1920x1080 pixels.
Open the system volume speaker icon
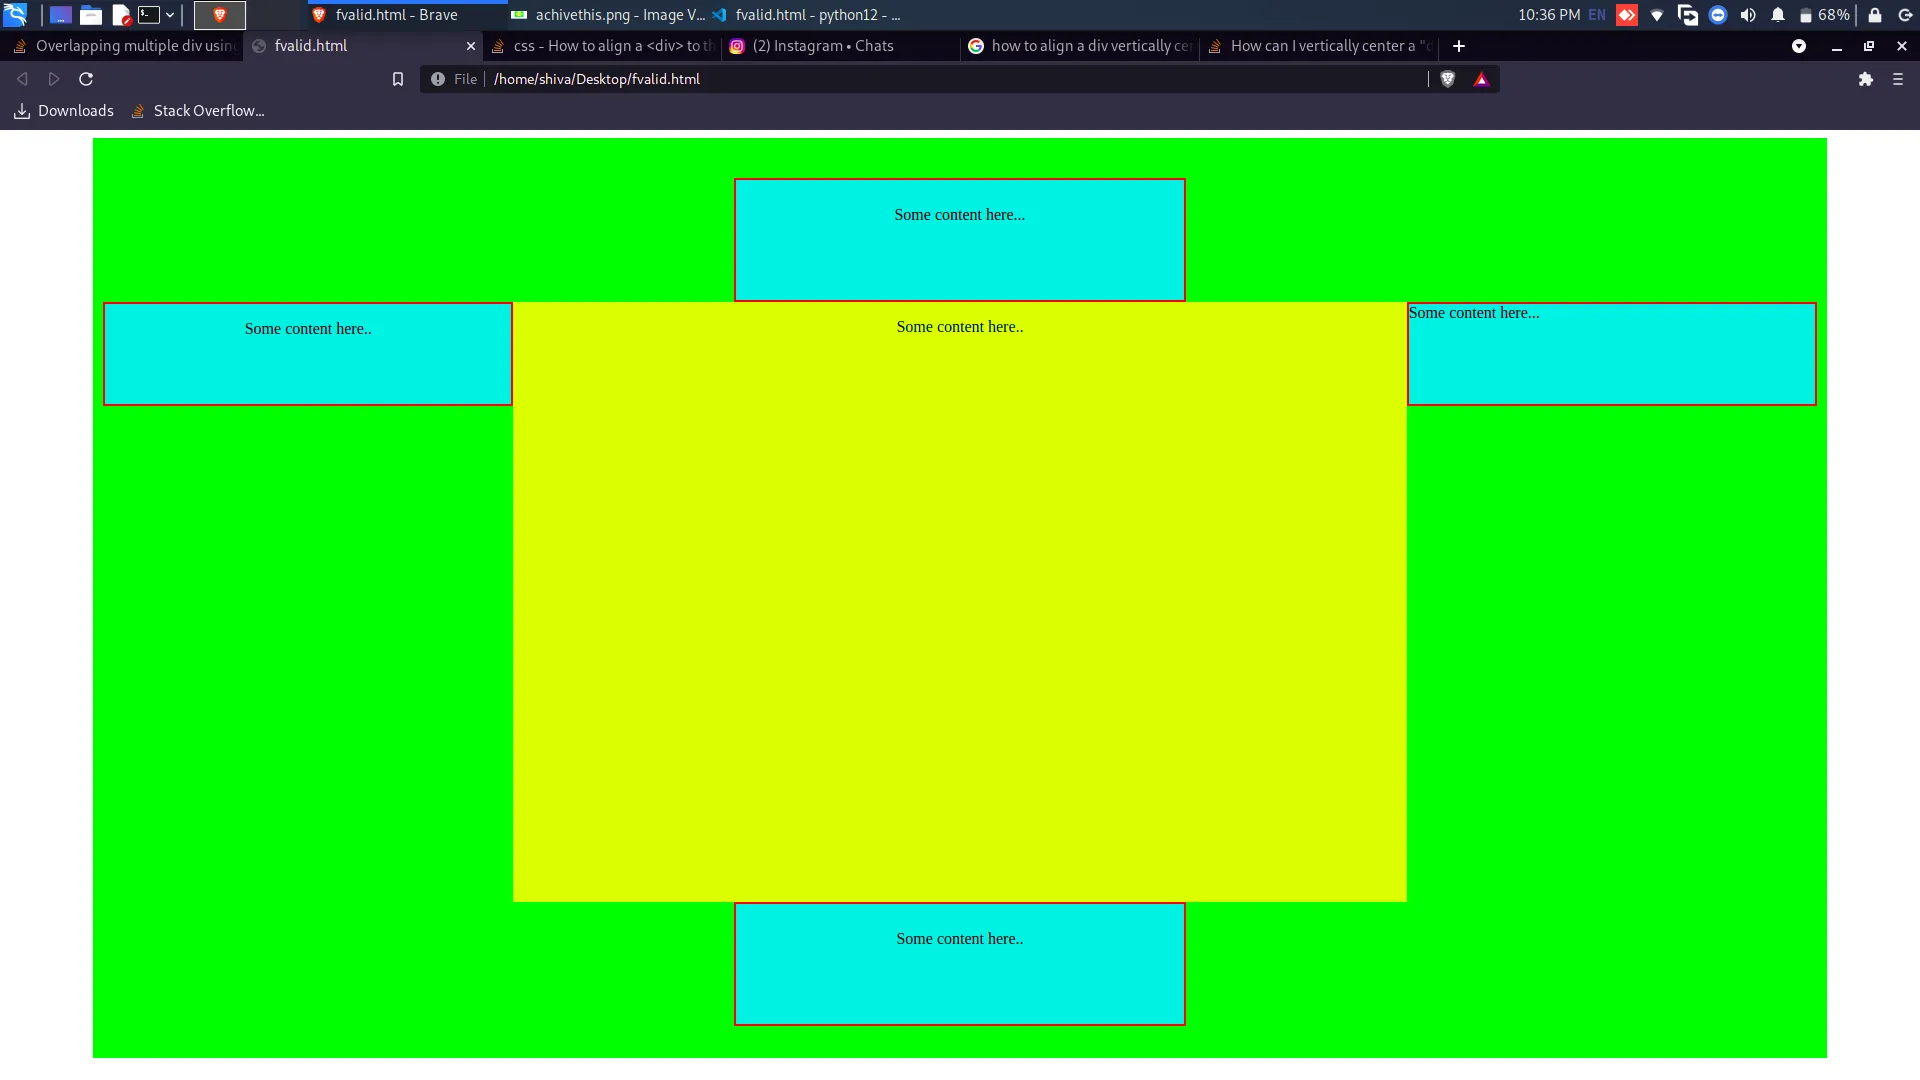1747,15
